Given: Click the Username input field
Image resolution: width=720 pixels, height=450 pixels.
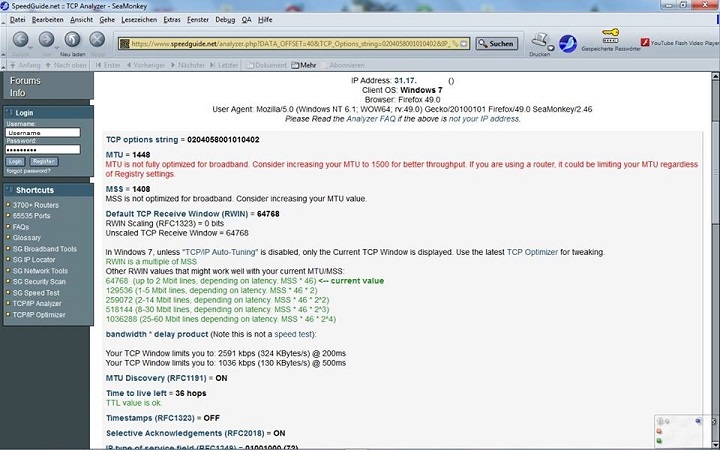Looking at the screenshot, I should 43,133.
